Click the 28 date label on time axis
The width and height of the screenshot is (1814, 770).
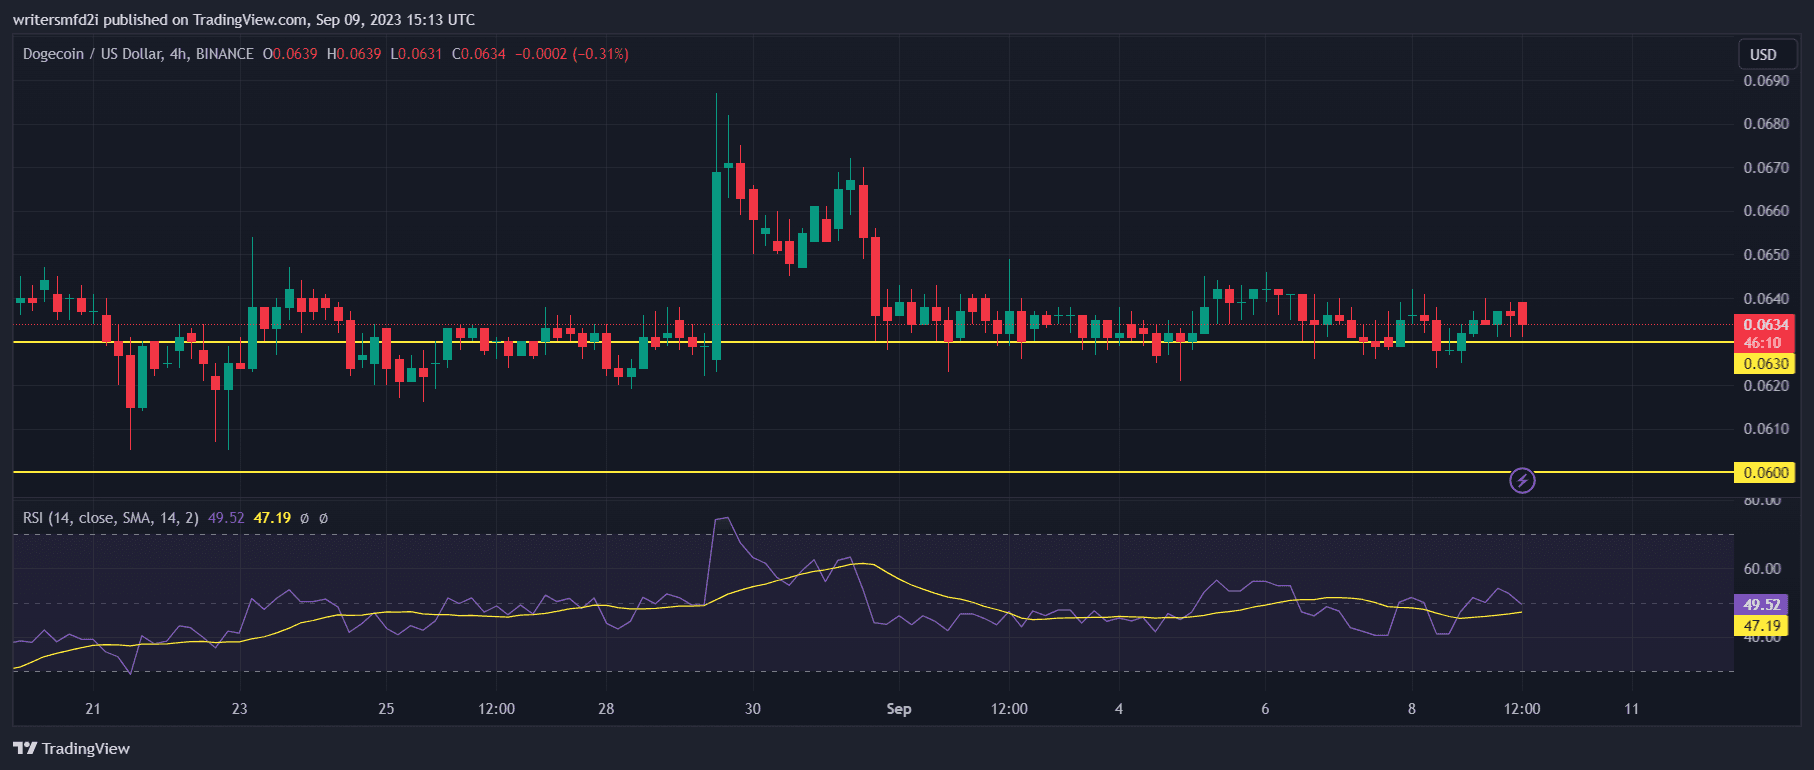[x=606, y=709]
